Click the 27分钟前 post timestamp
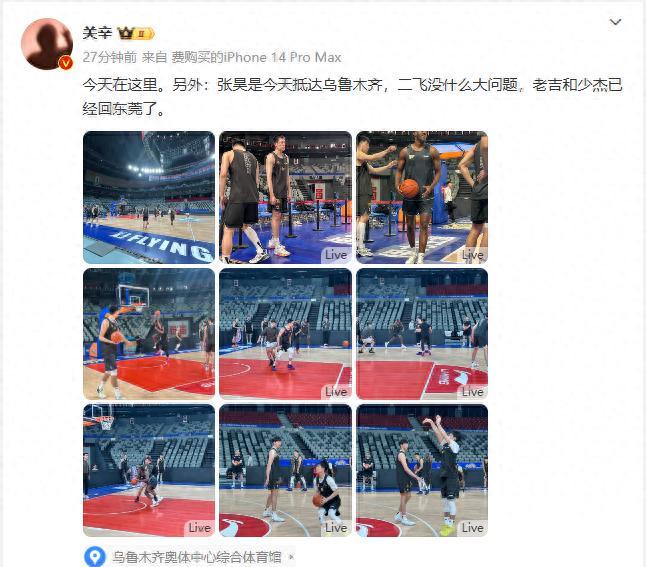 (x=110, y=57)
